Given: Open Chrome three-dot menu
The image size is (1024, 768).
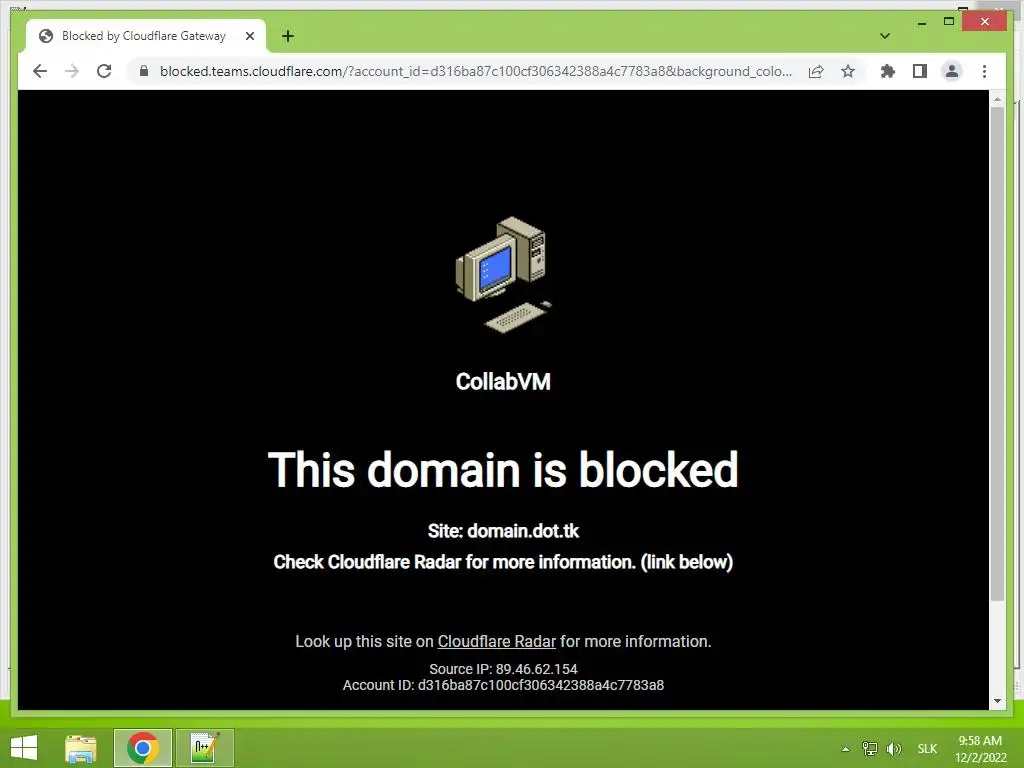Looking at the screenshot, I should coord(984,71).
